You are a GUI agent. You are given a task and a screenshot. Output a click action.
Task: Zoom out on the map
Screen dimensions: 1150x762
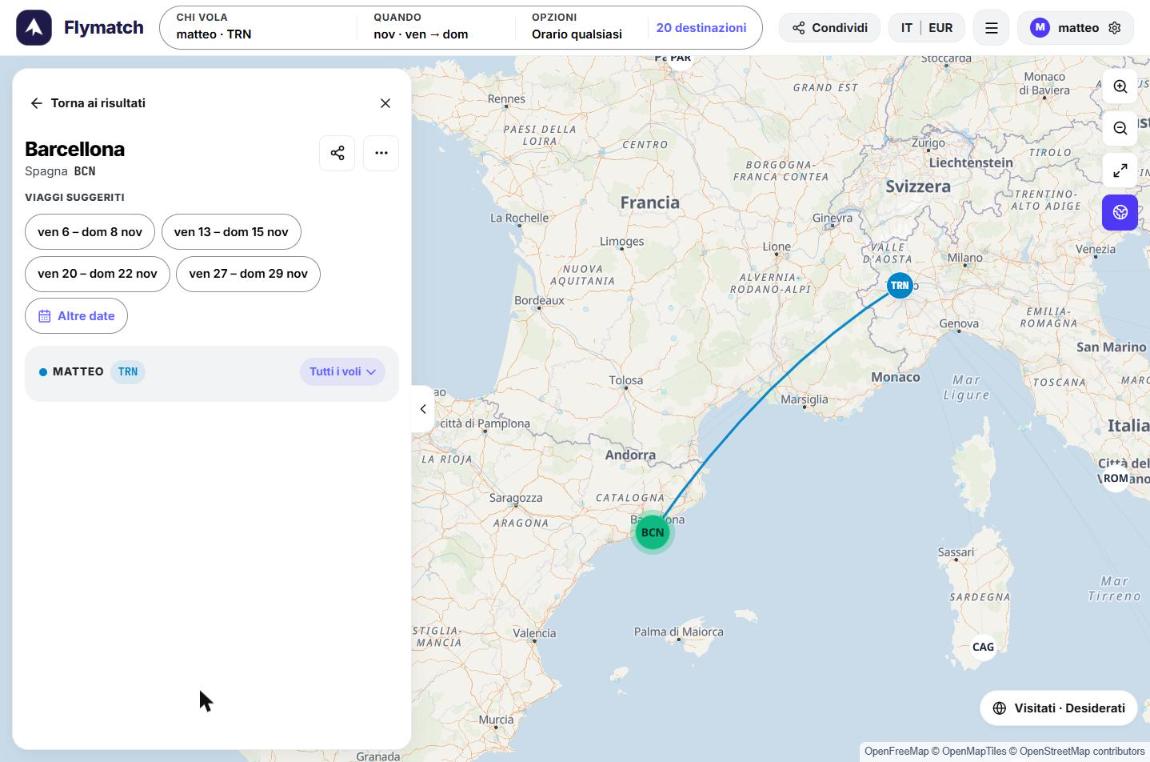[x=1120, y=128]
